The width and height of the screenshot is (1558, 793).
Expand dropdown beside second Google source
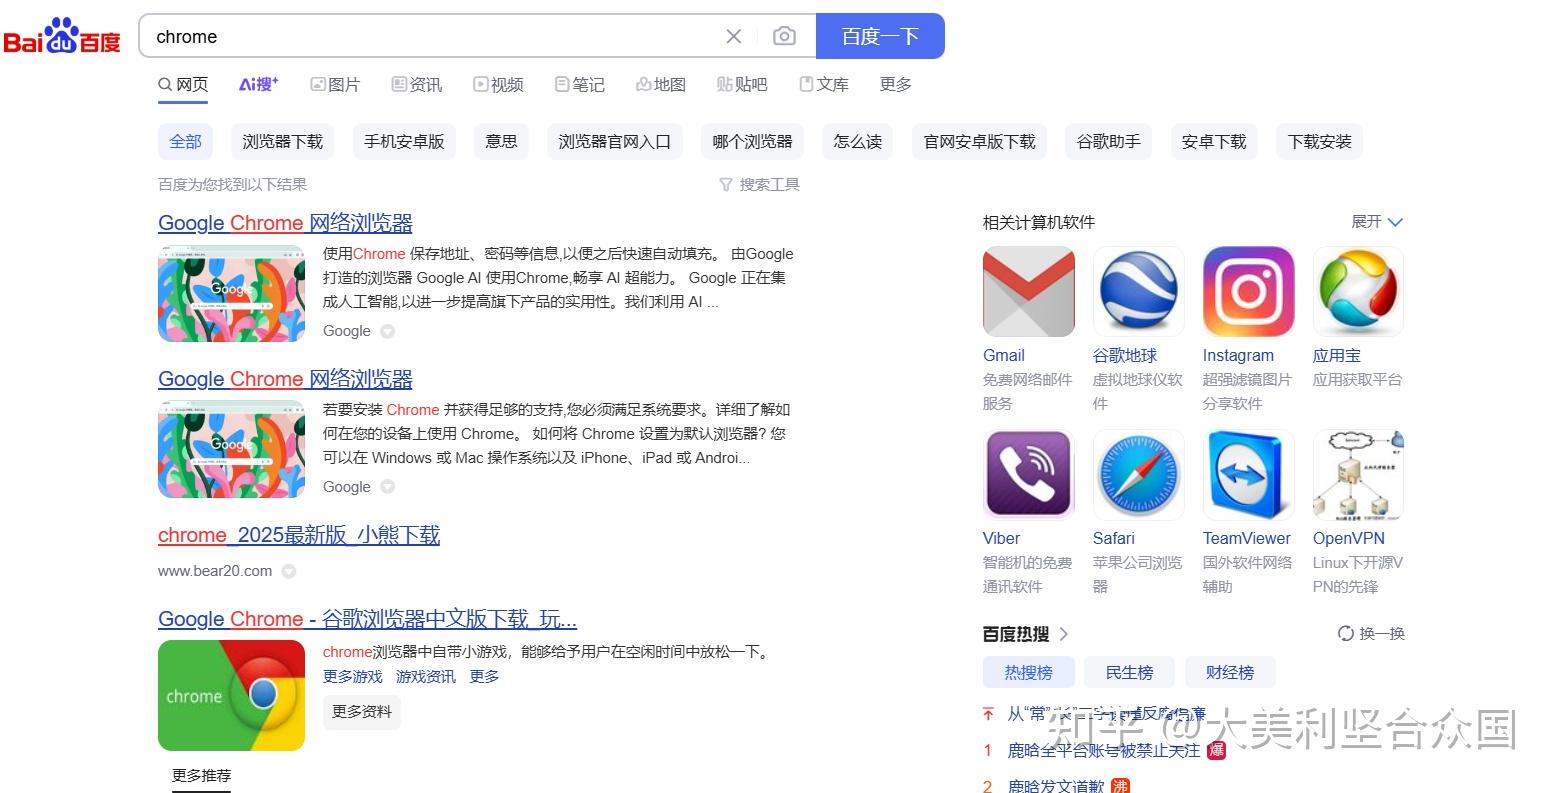pyautogui.click(x=387, y=487)
